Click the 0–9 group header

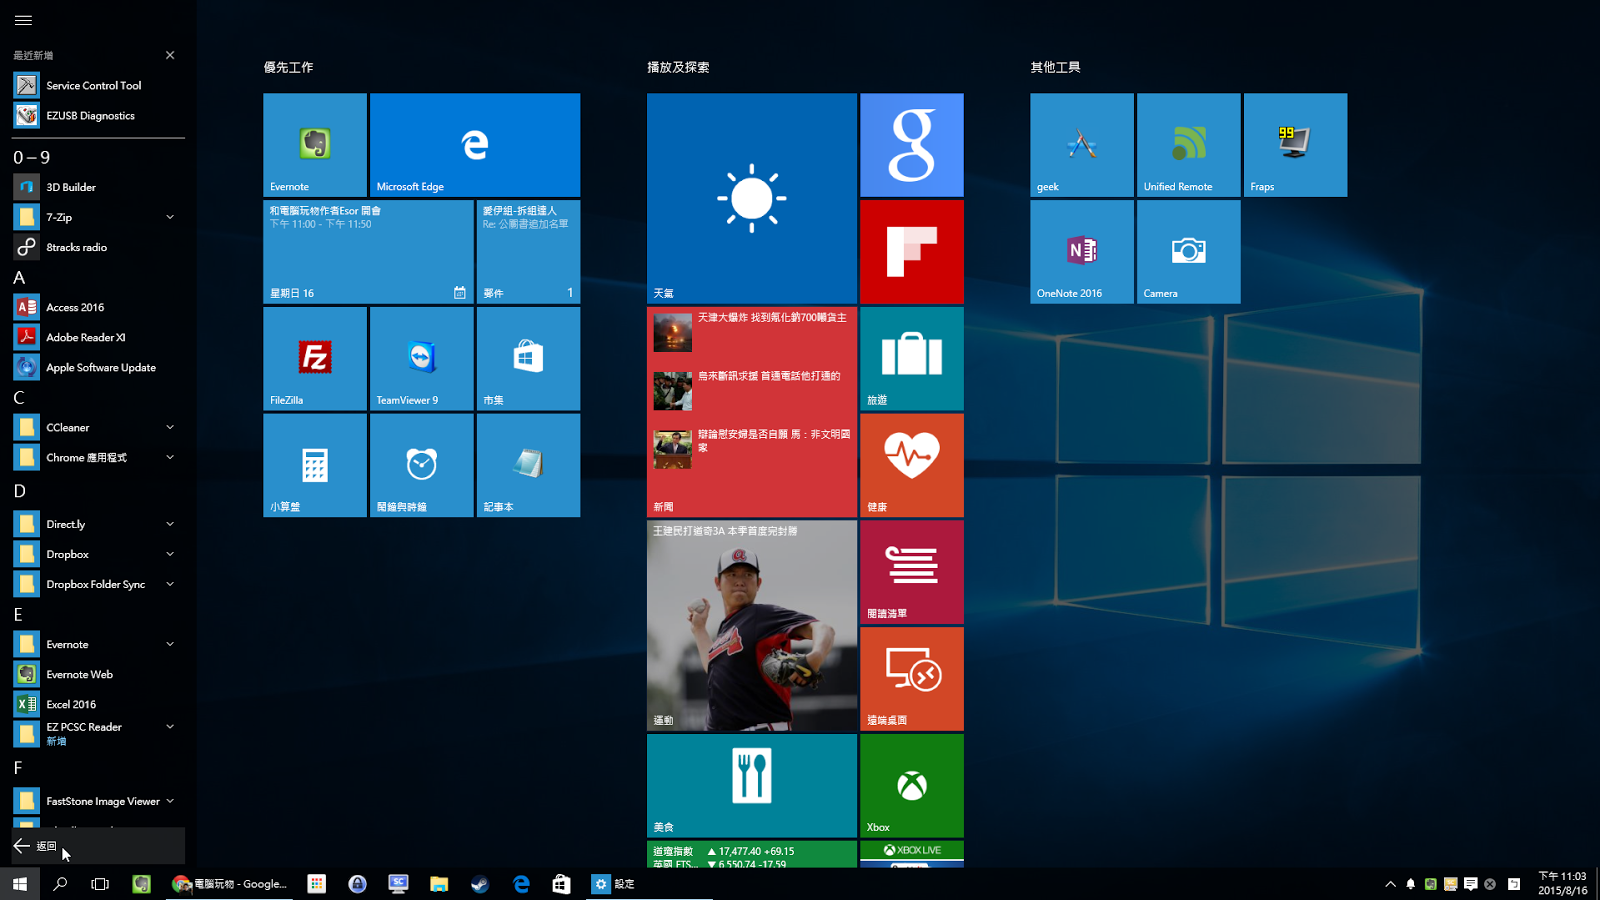(31, 158)
